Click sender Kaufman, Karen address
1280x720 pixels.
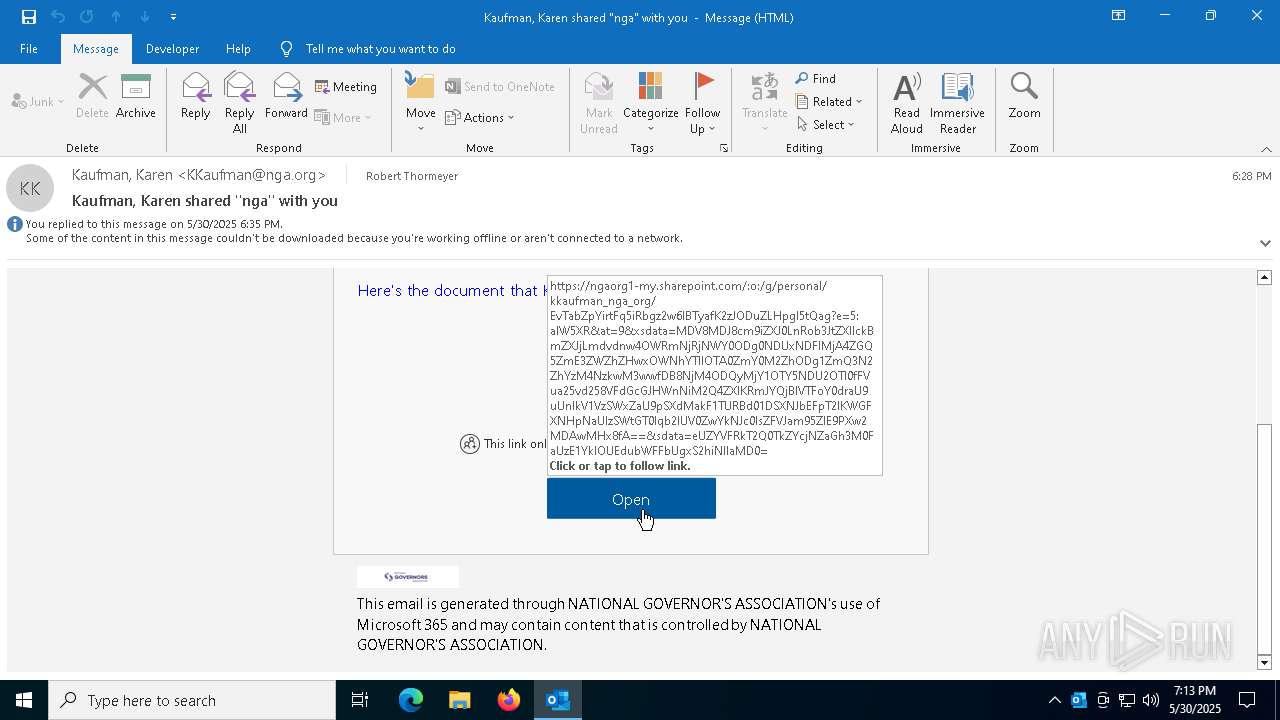[x=199, y=175]
